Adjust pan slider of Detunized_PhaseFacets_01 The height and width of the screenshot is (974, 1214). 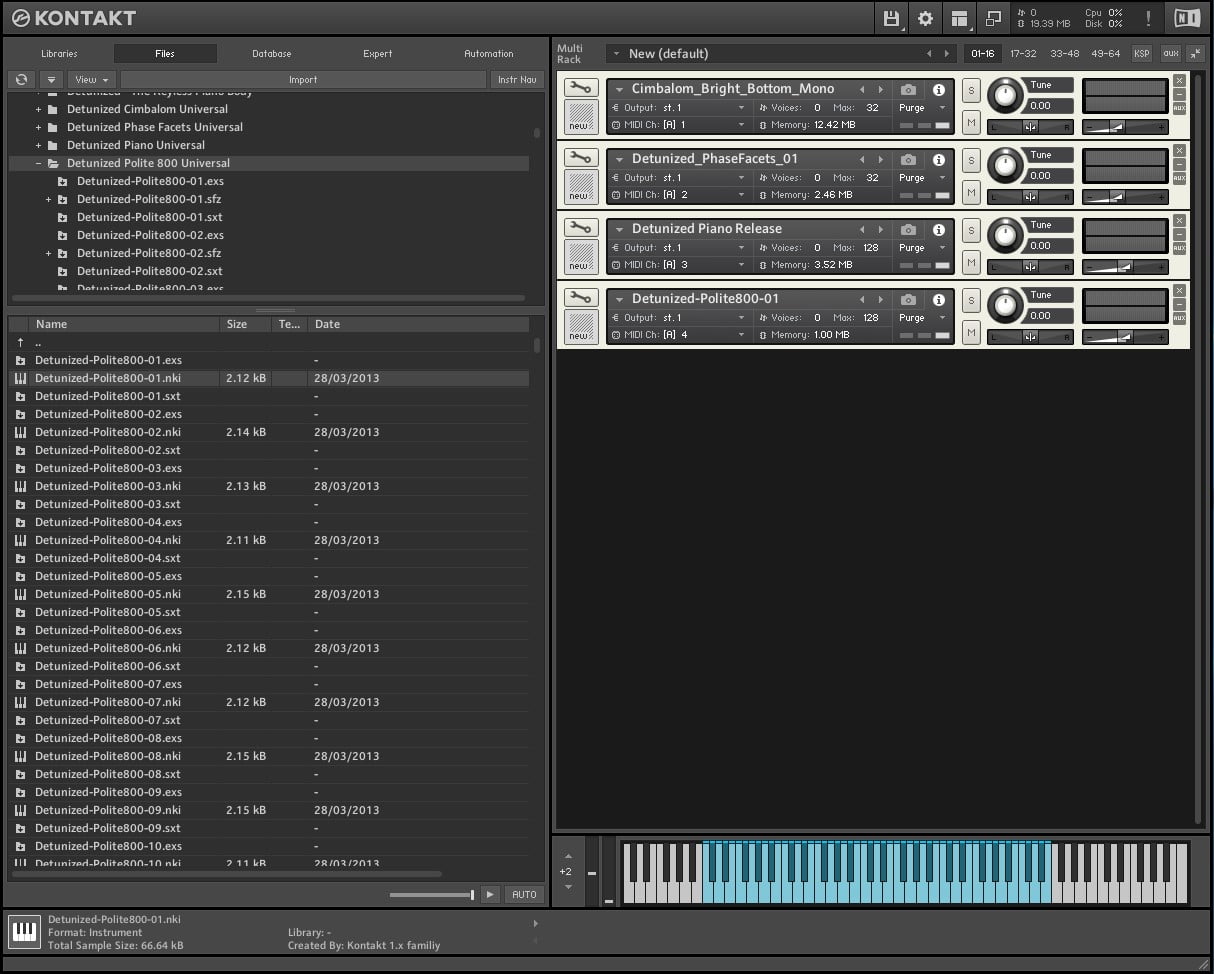point(1030,197)
